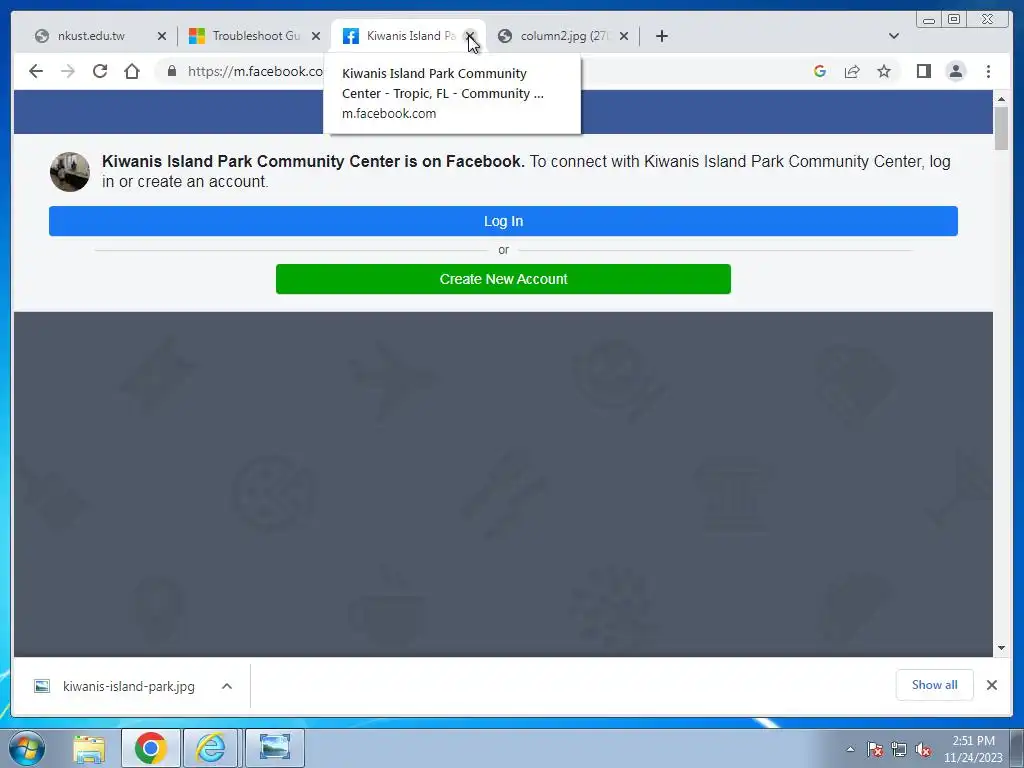Expand the tab search dropdown
1024x768 pixels.
(894, 36)
